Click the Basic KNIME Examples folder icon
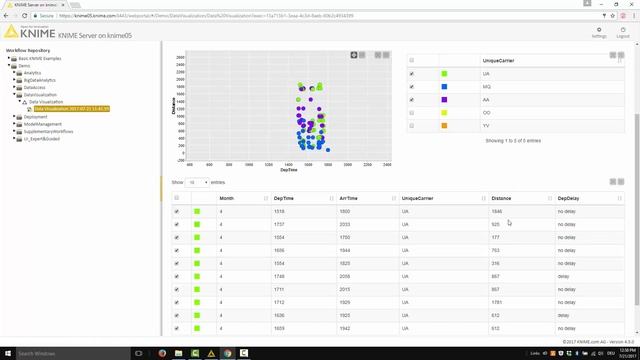 [x=14, y=59]
